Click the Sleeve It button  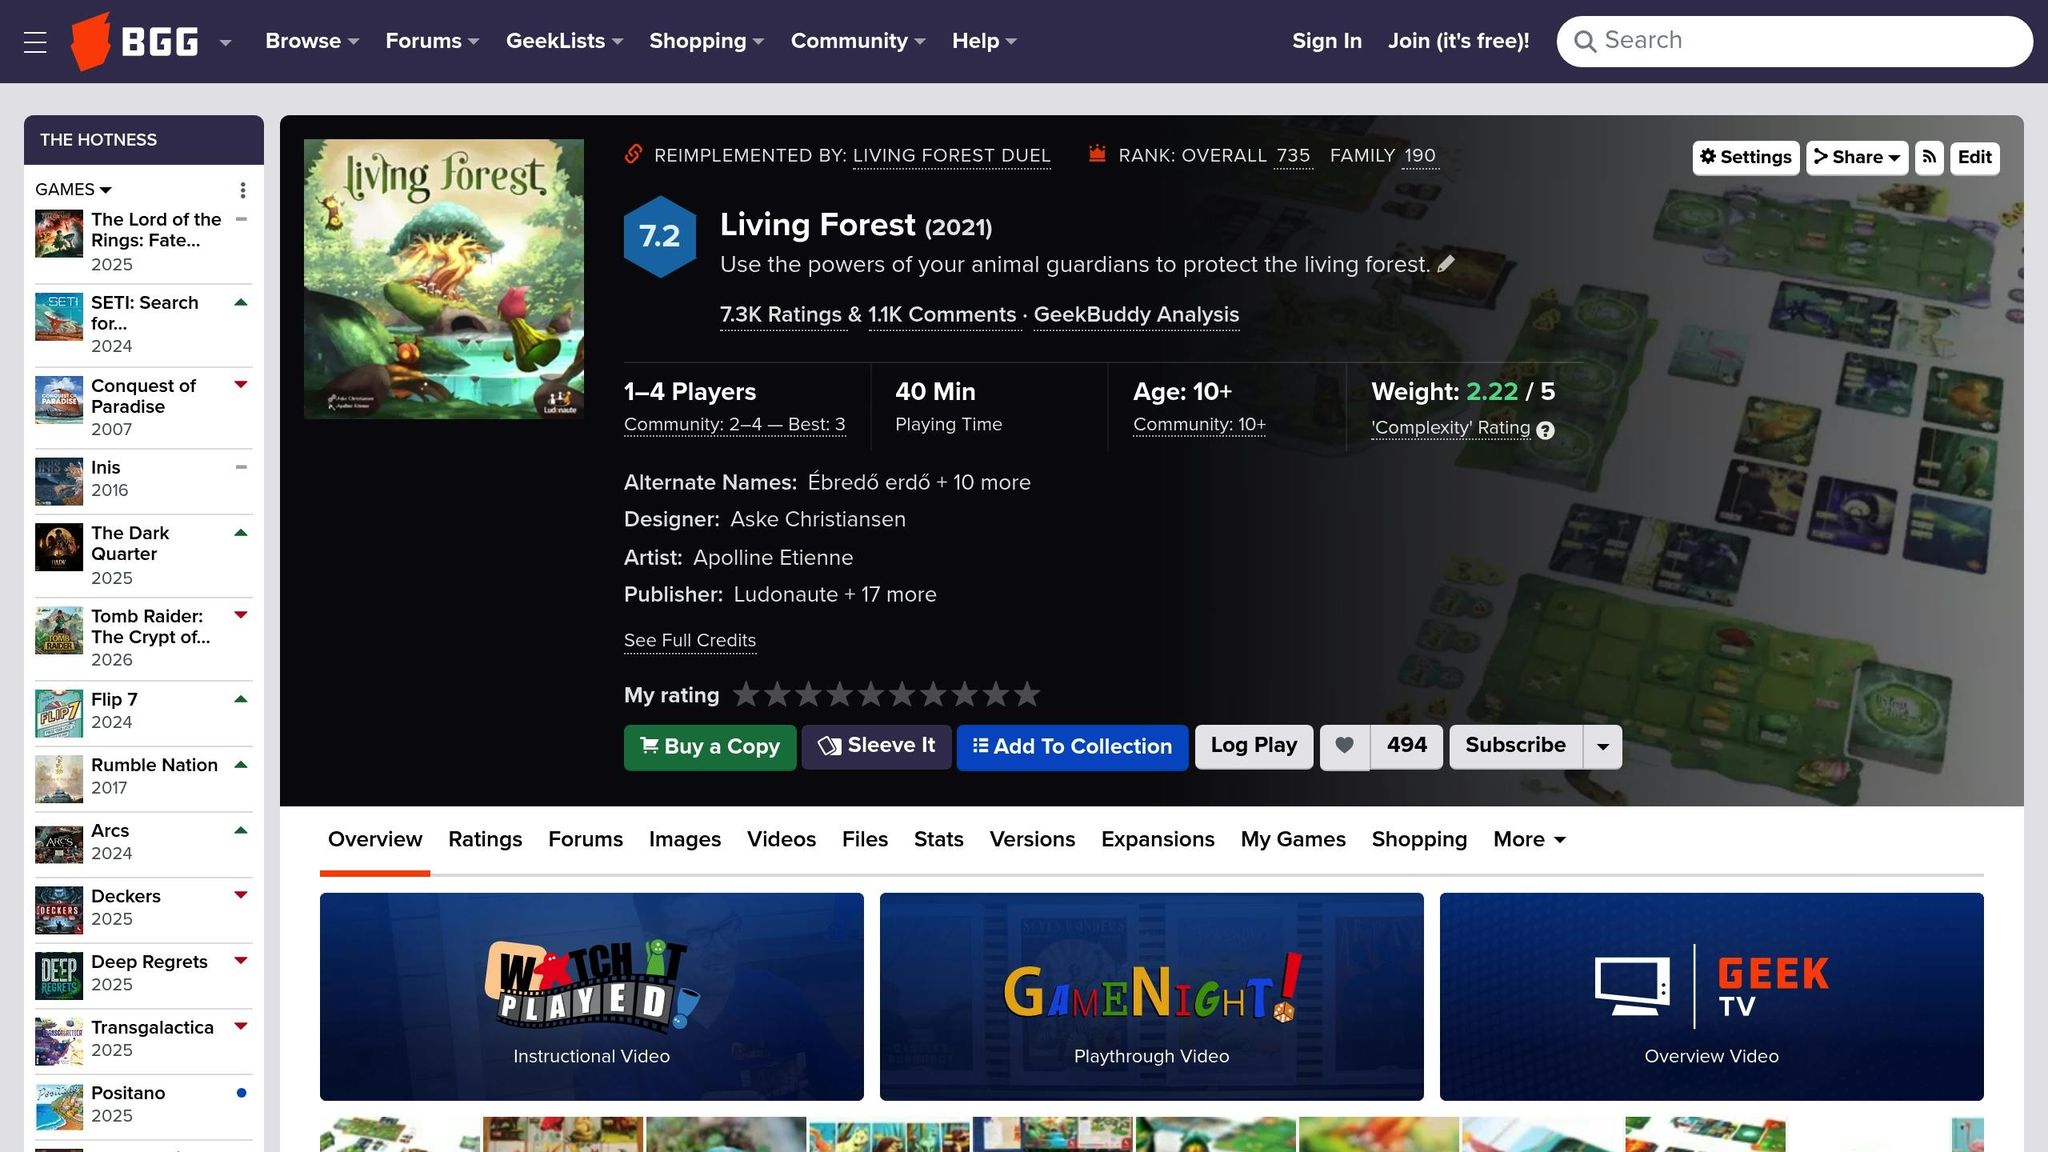[876, 746]
